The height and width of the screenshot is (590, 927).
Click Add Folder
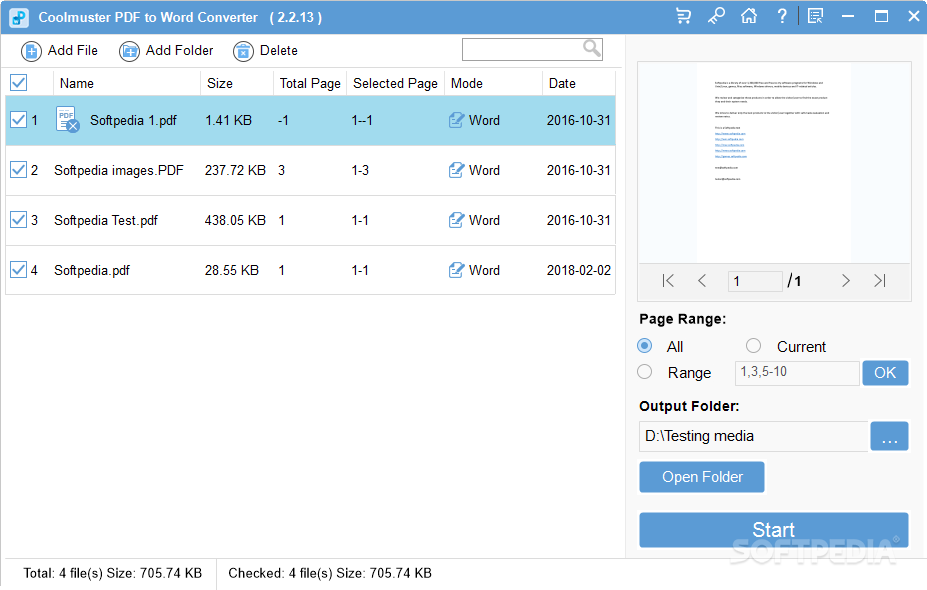point(166,51)
